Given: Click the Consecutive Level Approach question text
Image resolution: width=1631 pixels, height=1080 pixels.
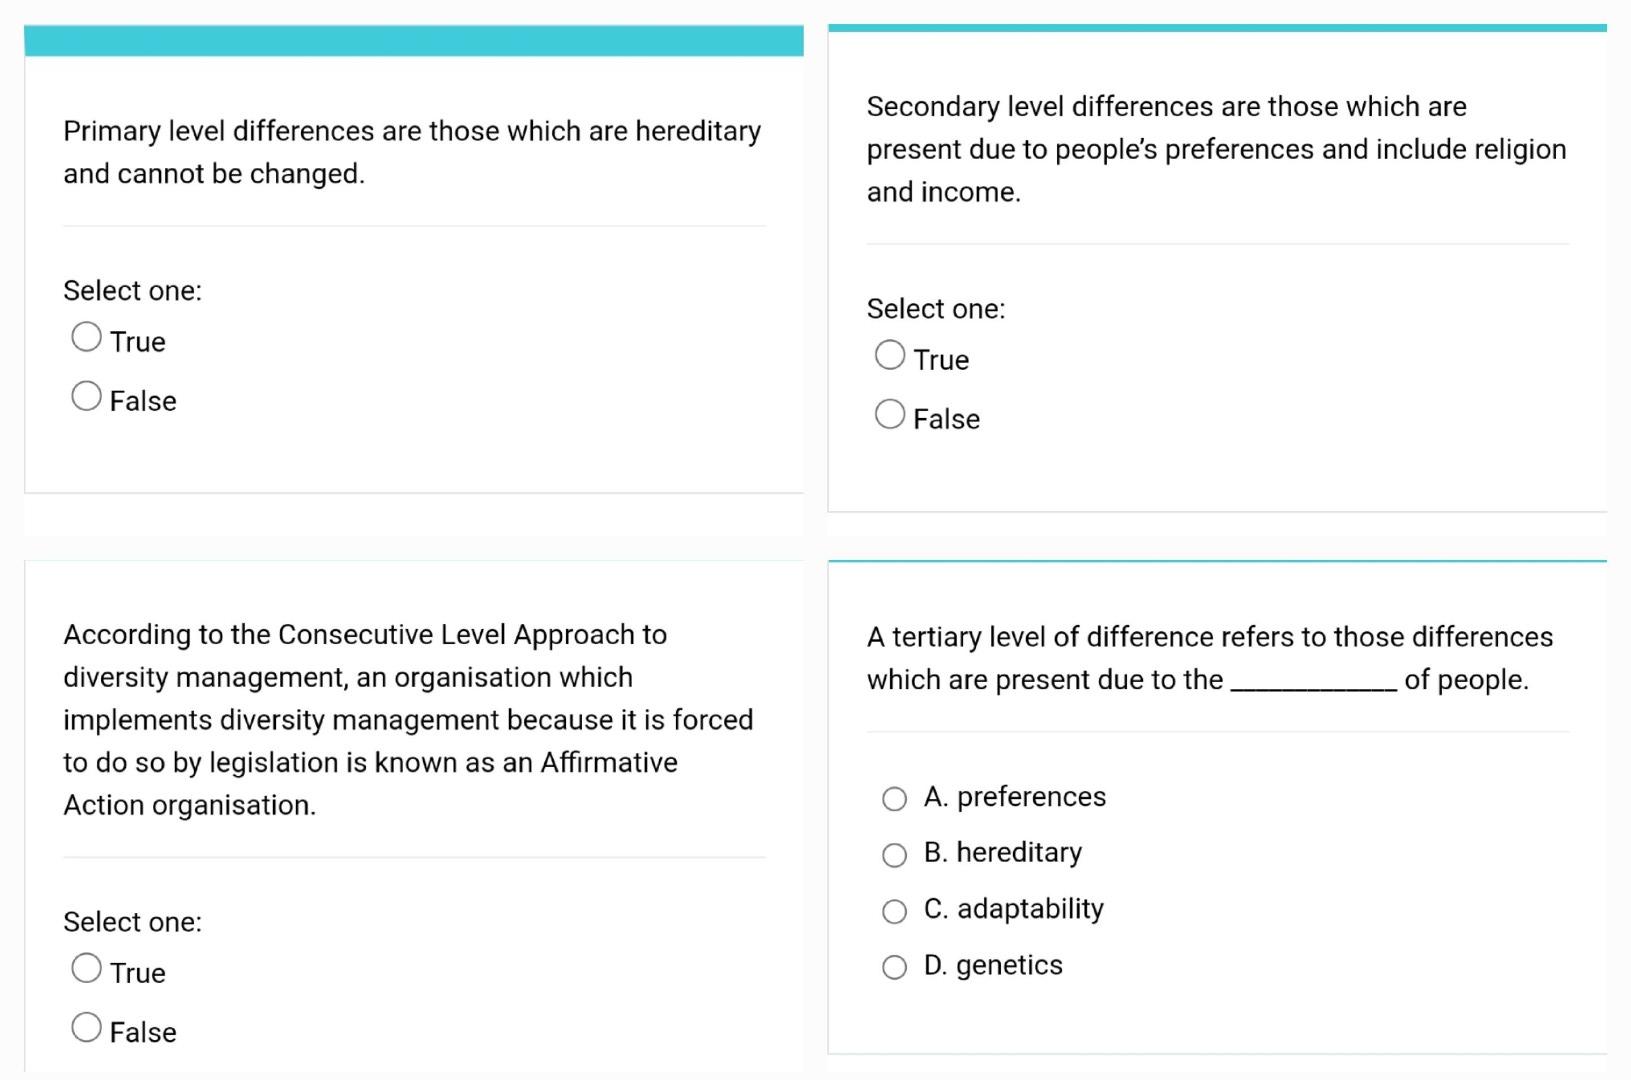Looking at the screenshot, I should [408, 719].
